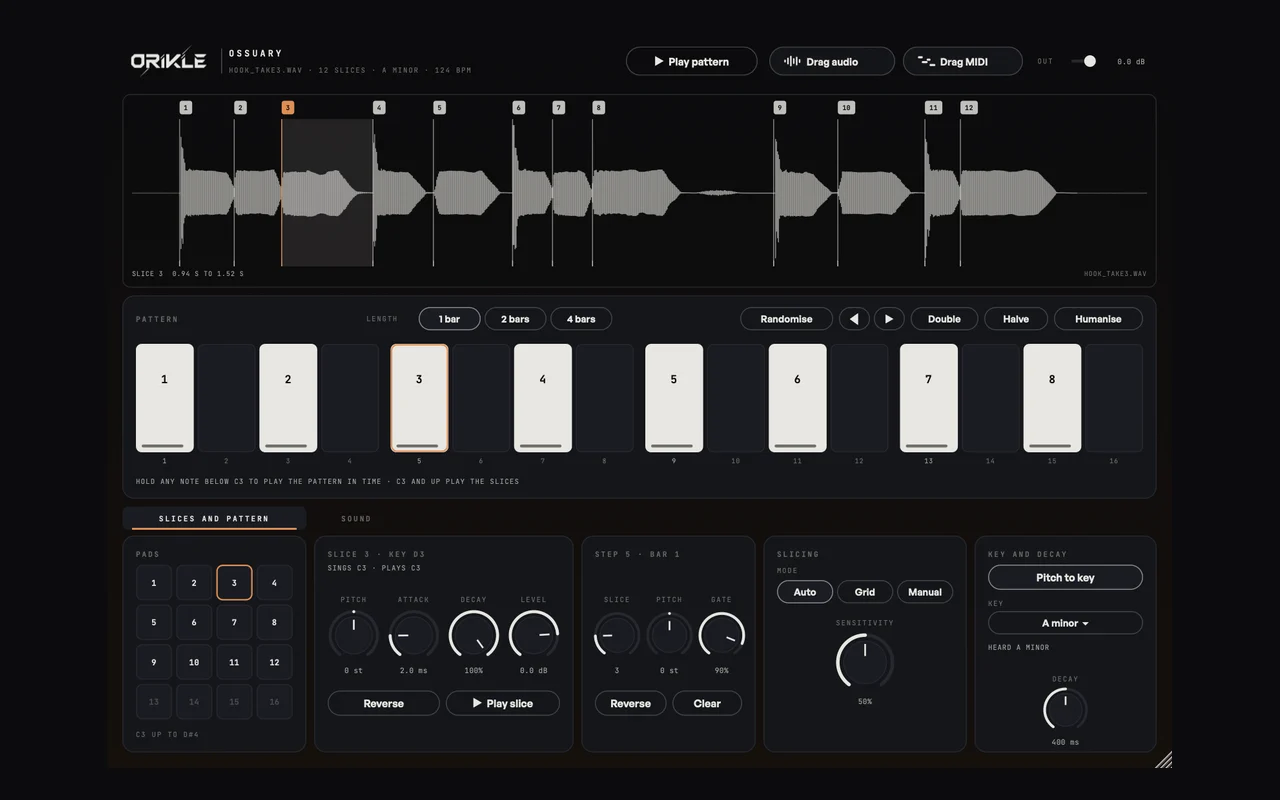
Task: Switch to Slices and Pattern tab
Action: tap(214, 518)
